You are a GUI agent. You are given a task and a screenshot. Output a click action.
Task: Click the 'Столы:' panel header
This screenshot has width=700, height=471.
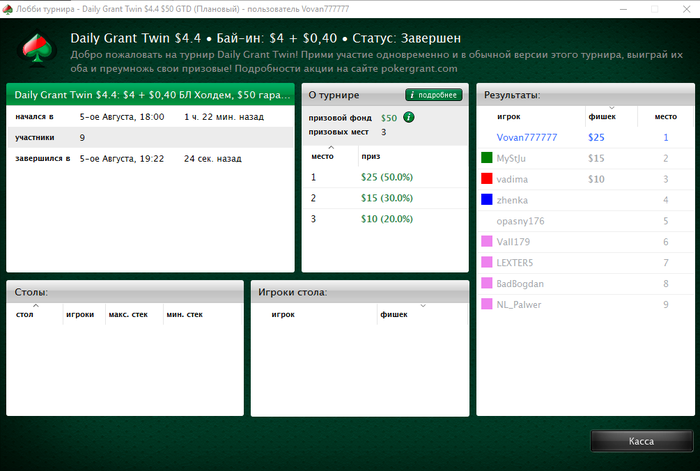(125, 292)
